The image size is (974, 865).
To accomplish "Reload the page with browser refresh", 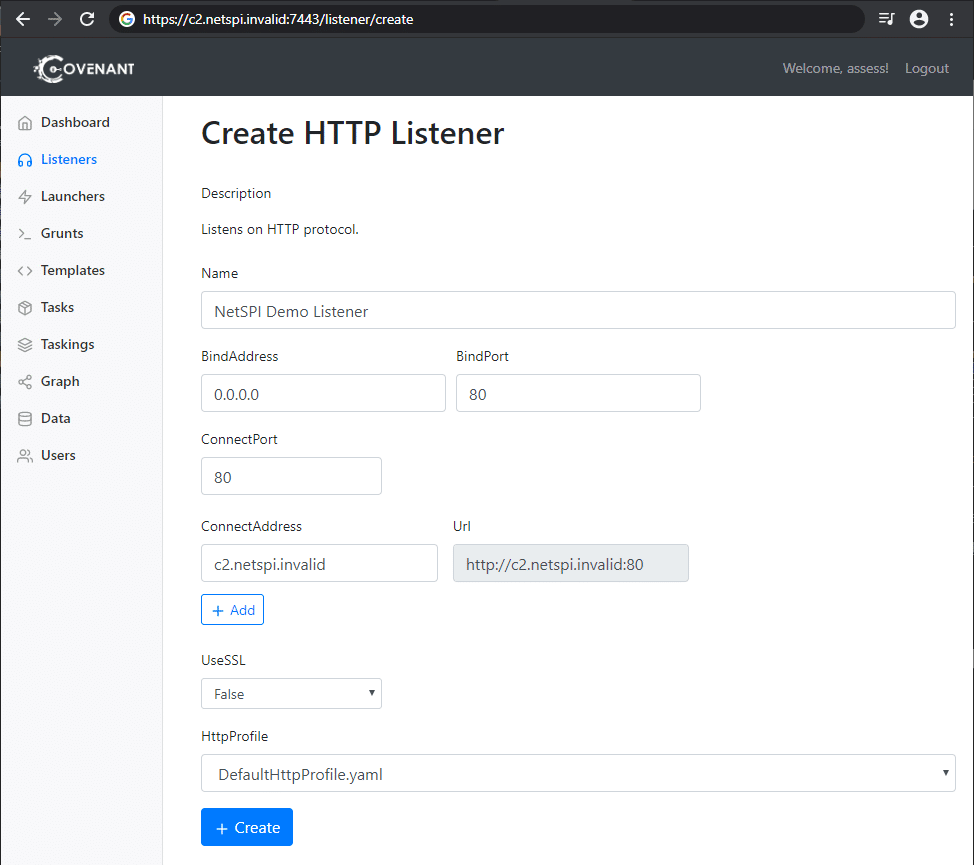I will (x=87, y=19).
